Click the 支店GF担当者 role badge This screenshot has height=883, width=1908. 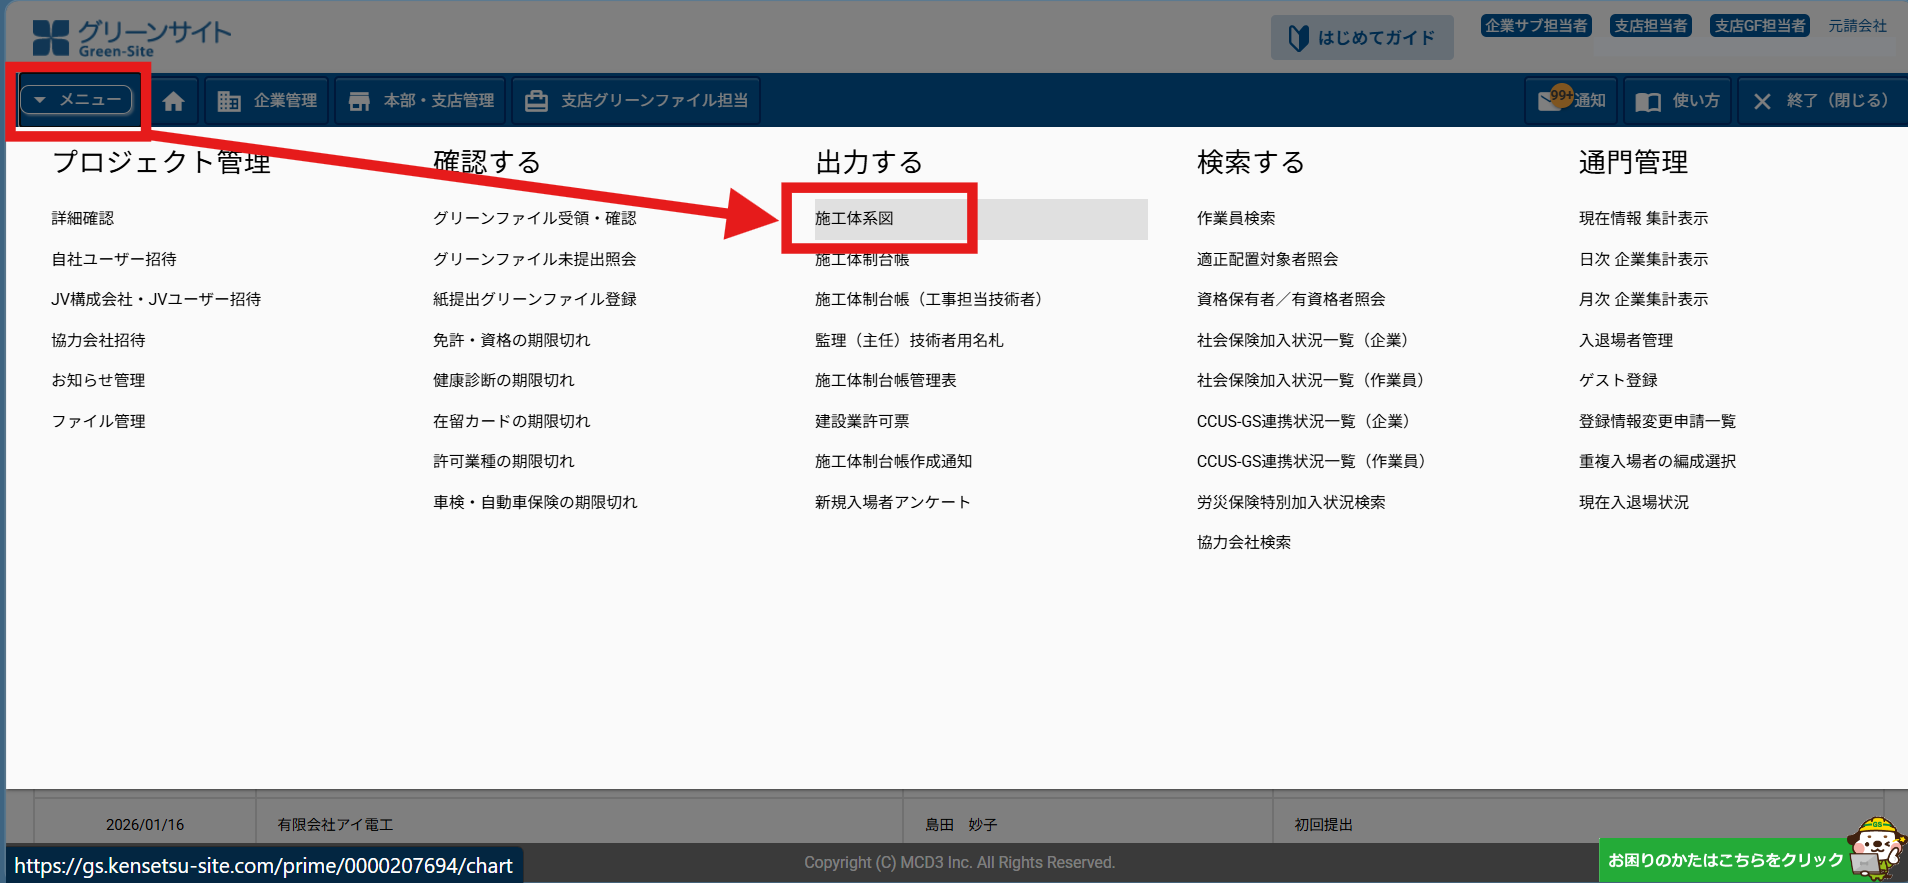pyautogui.click(x=1759, y=26)
